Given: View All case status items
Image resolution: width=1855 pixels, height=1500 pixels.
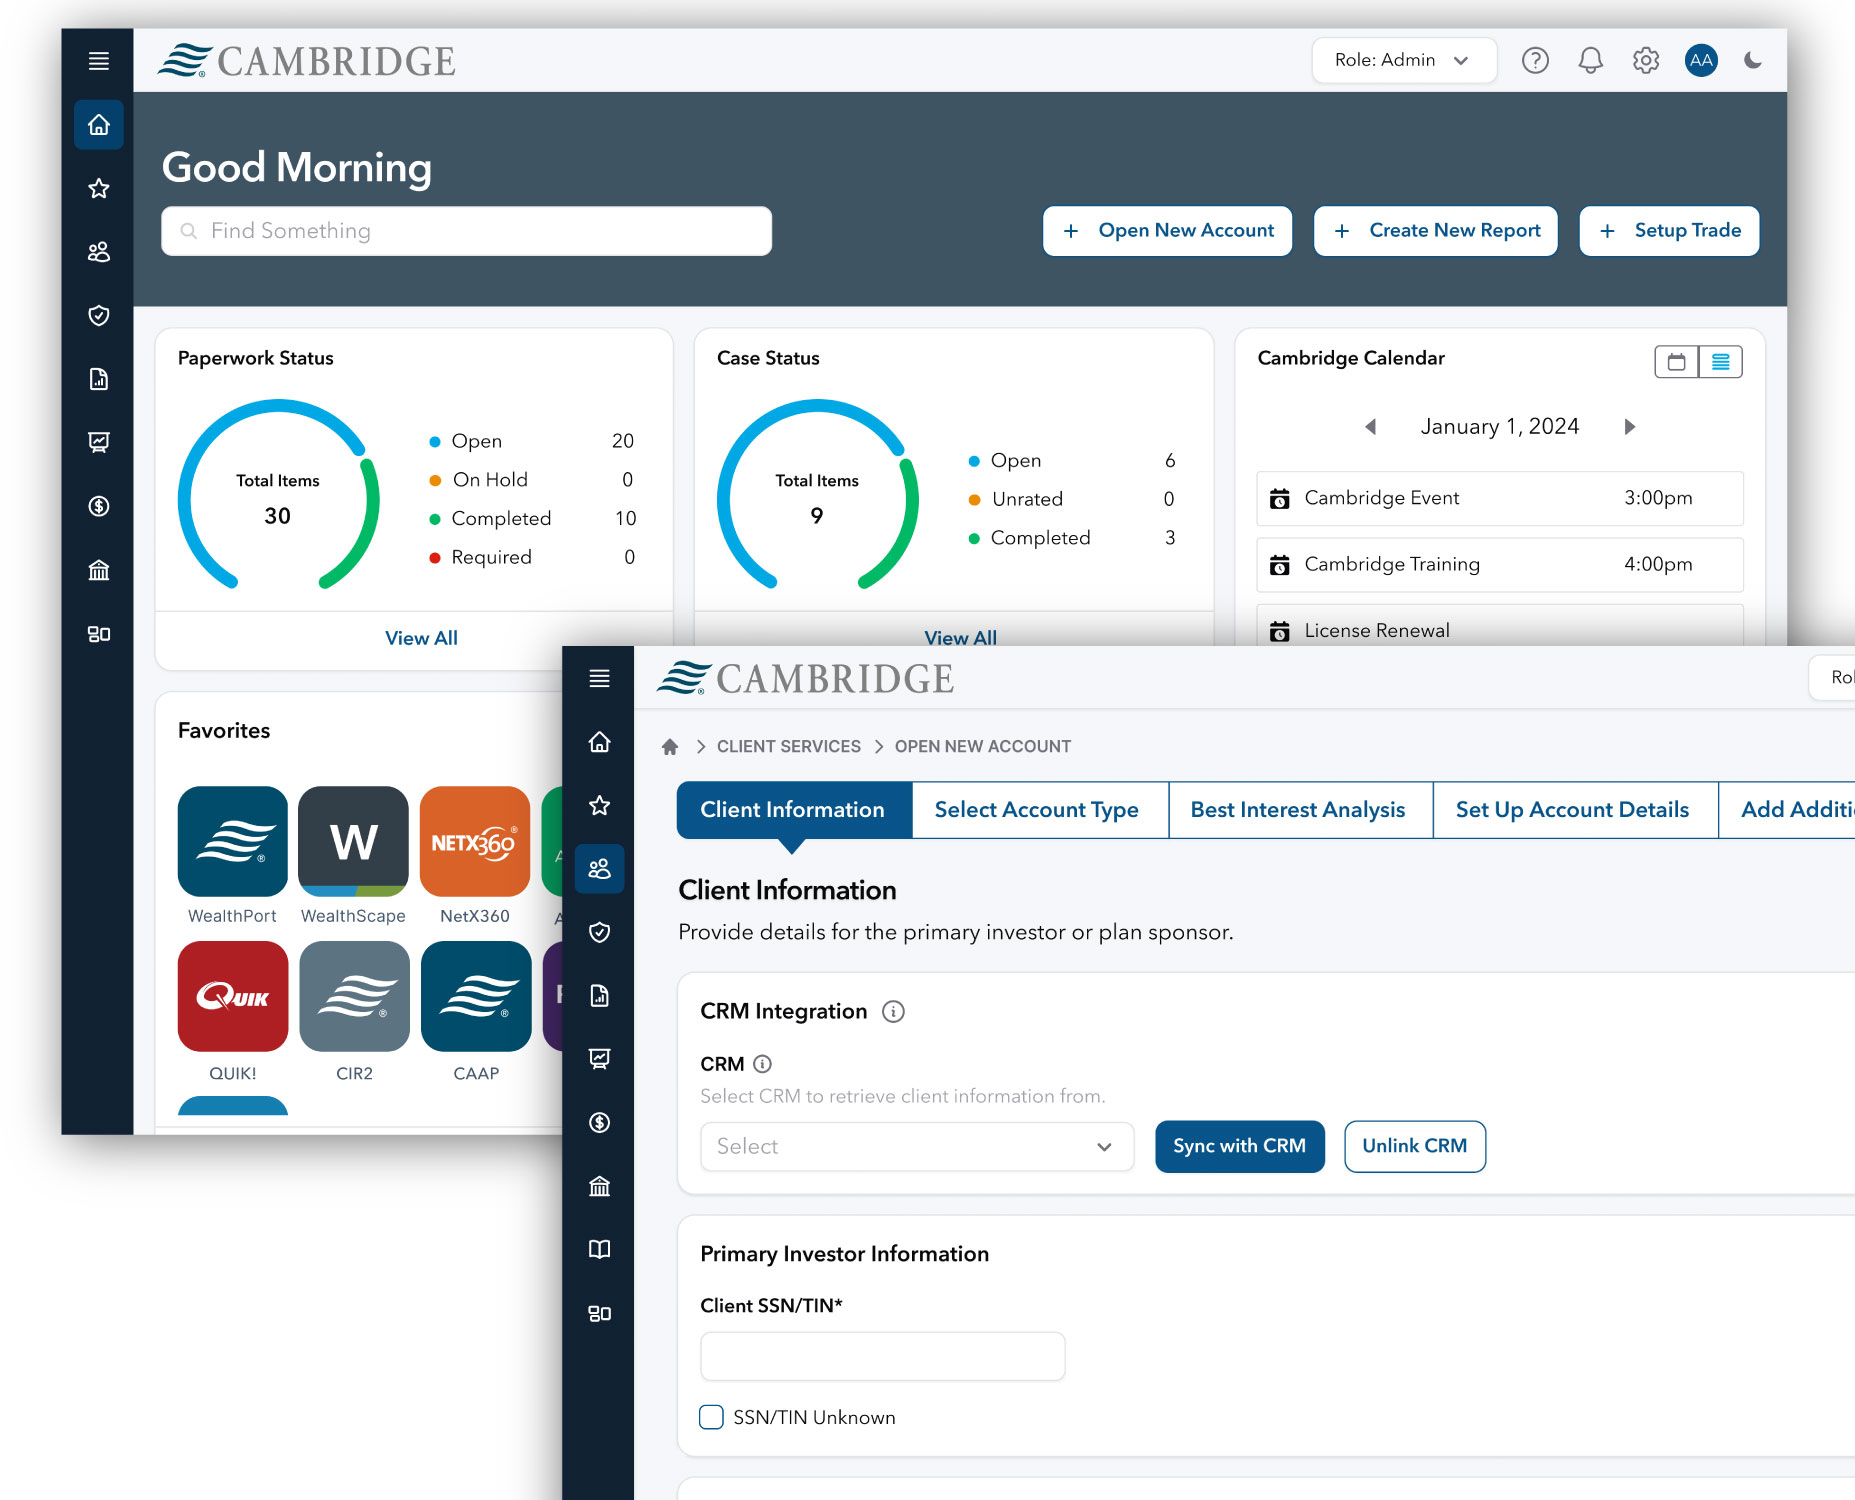Looking at the screenshot, I should [x=960, y=637].
